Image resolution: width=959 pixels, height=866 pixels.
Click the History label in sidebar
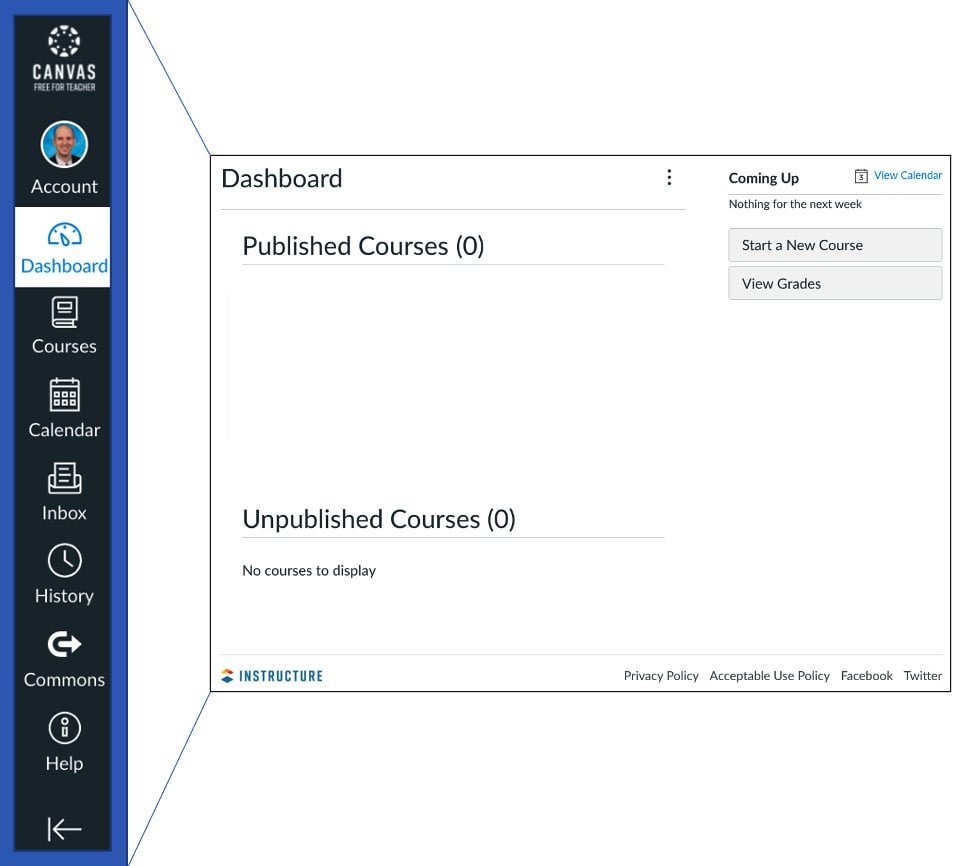click(x=64, y=596)
